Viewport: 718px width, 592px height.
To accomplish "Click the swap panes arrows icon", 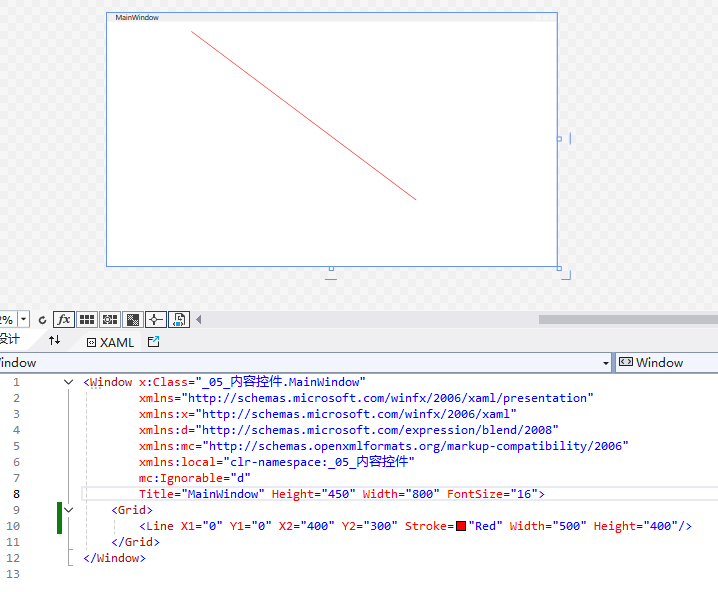I will click(x=55, y=341).
